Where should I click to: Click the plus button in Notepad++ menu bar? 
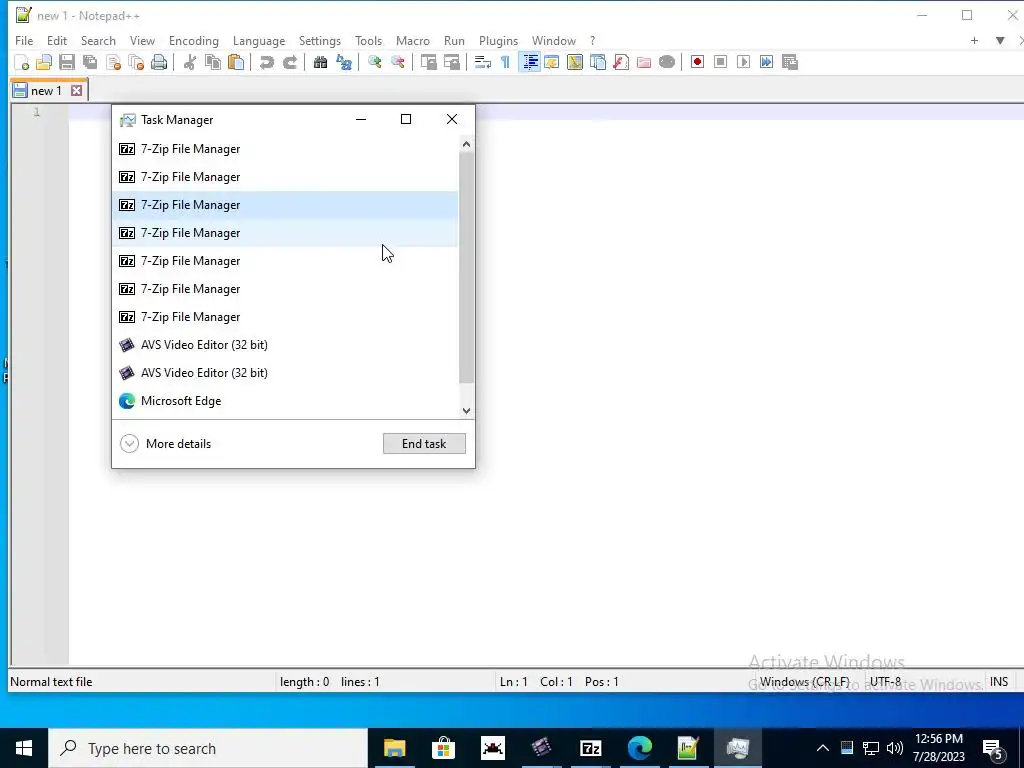974,40
